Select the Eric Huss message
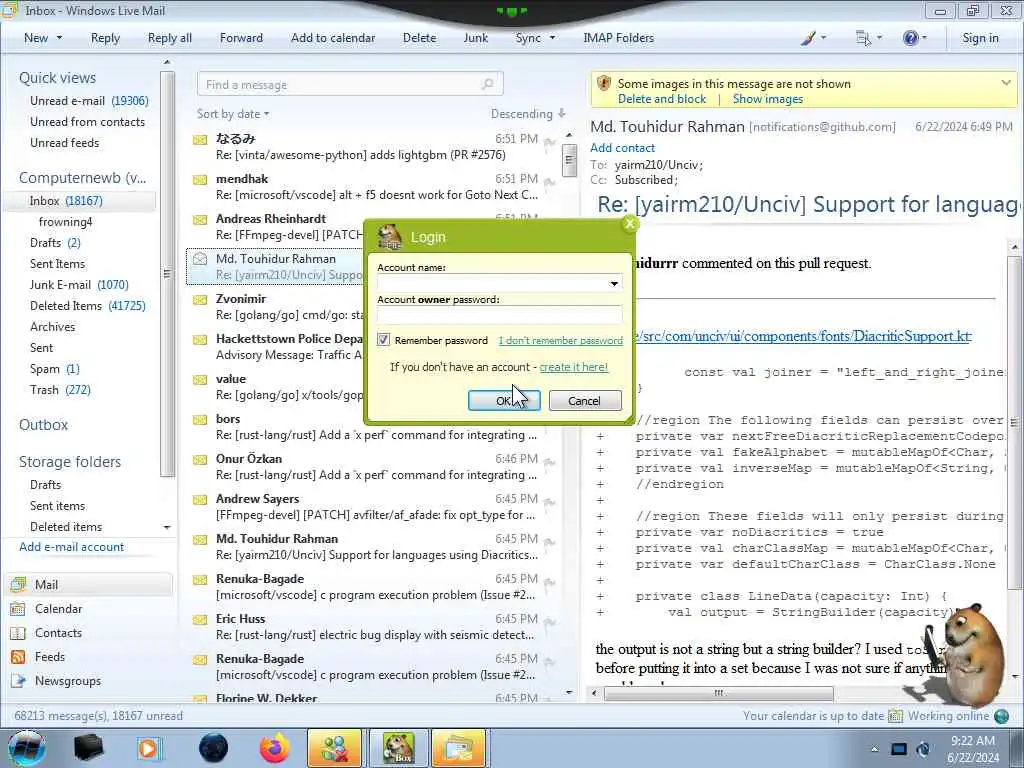 [376, 627]
